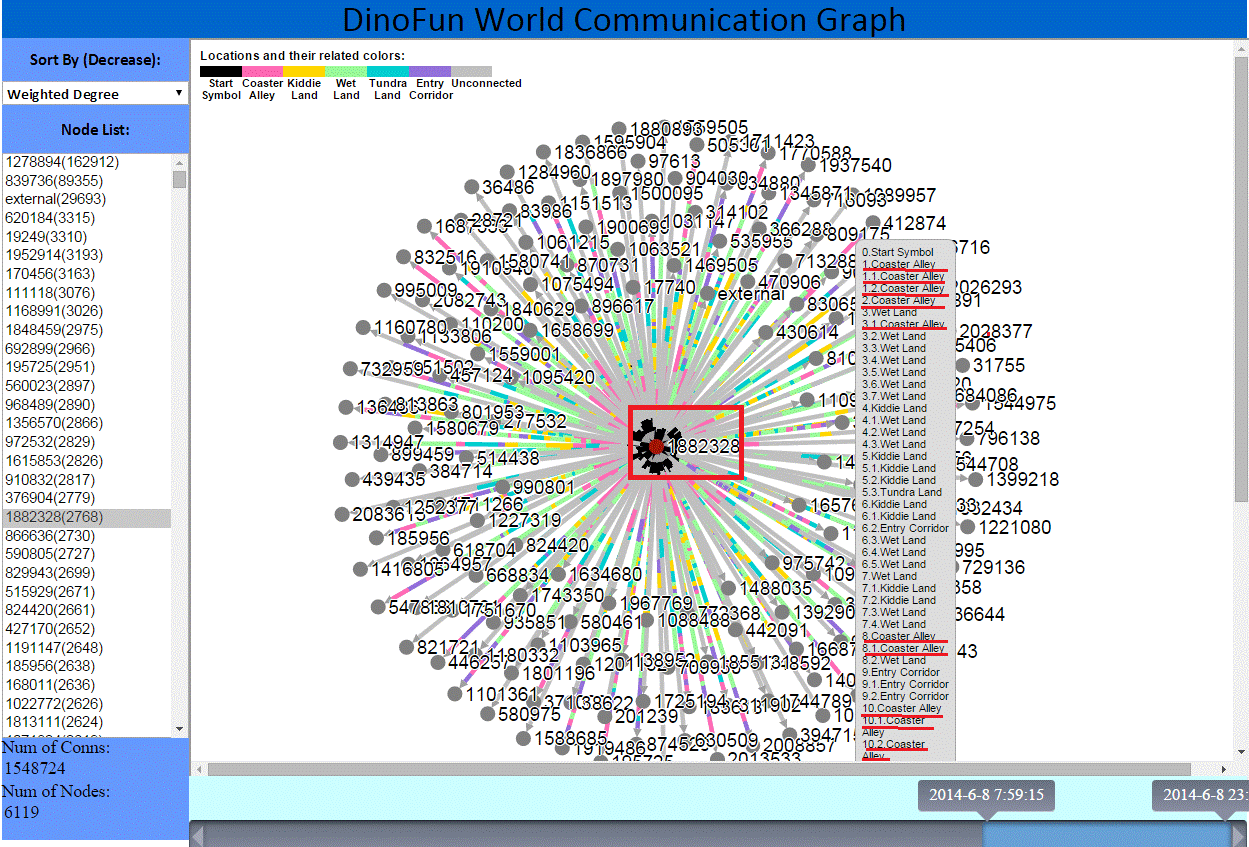Click the purple Entry Corridor legend swatch

pyautogui.click(x=430, y=71)
